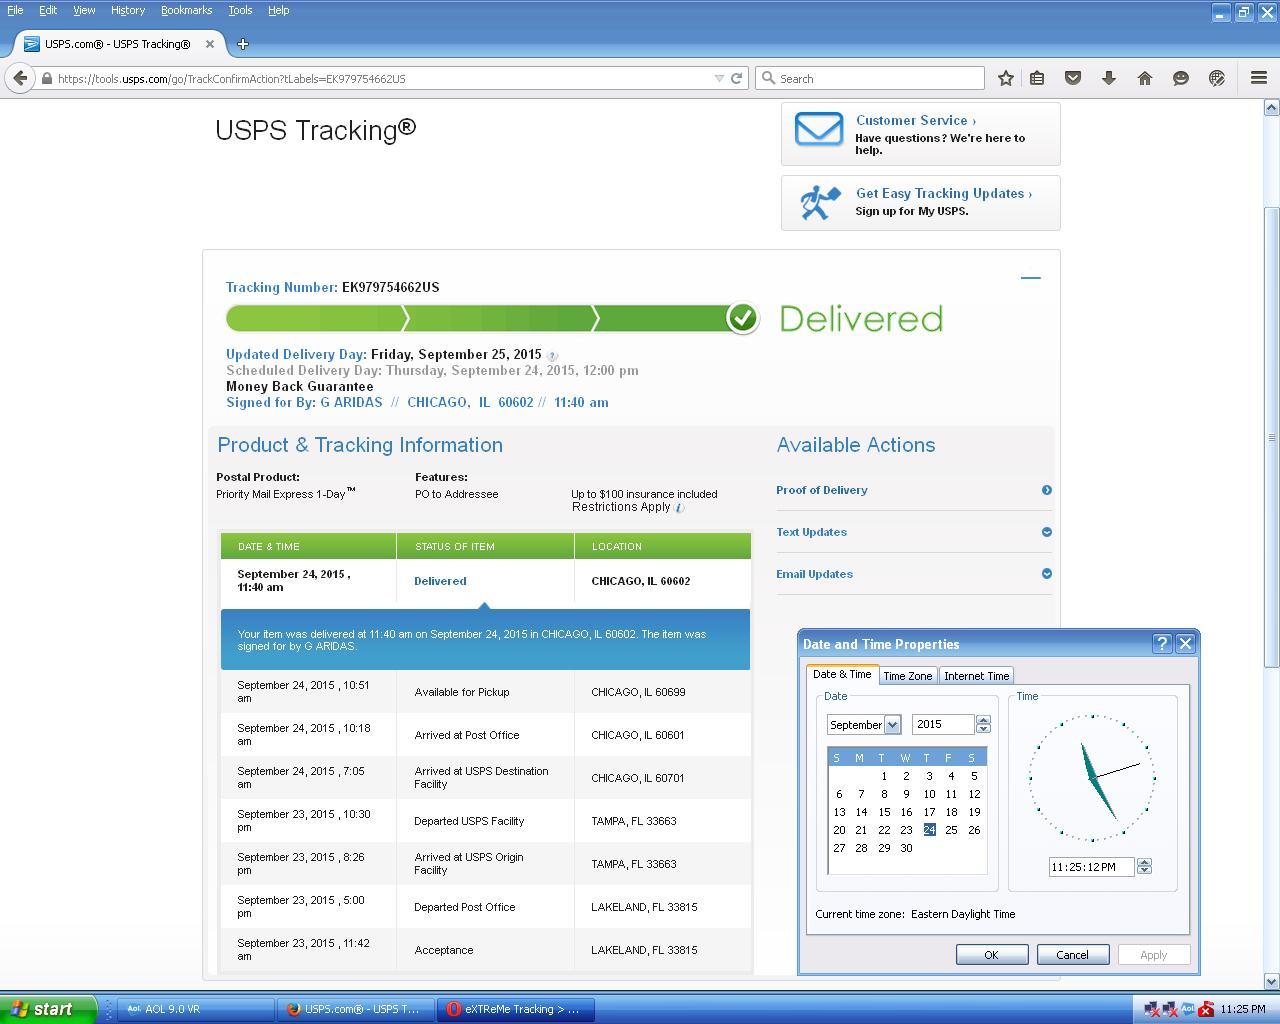Click the Customer Service envelope icon
1280x1024 pixels.
819,130
